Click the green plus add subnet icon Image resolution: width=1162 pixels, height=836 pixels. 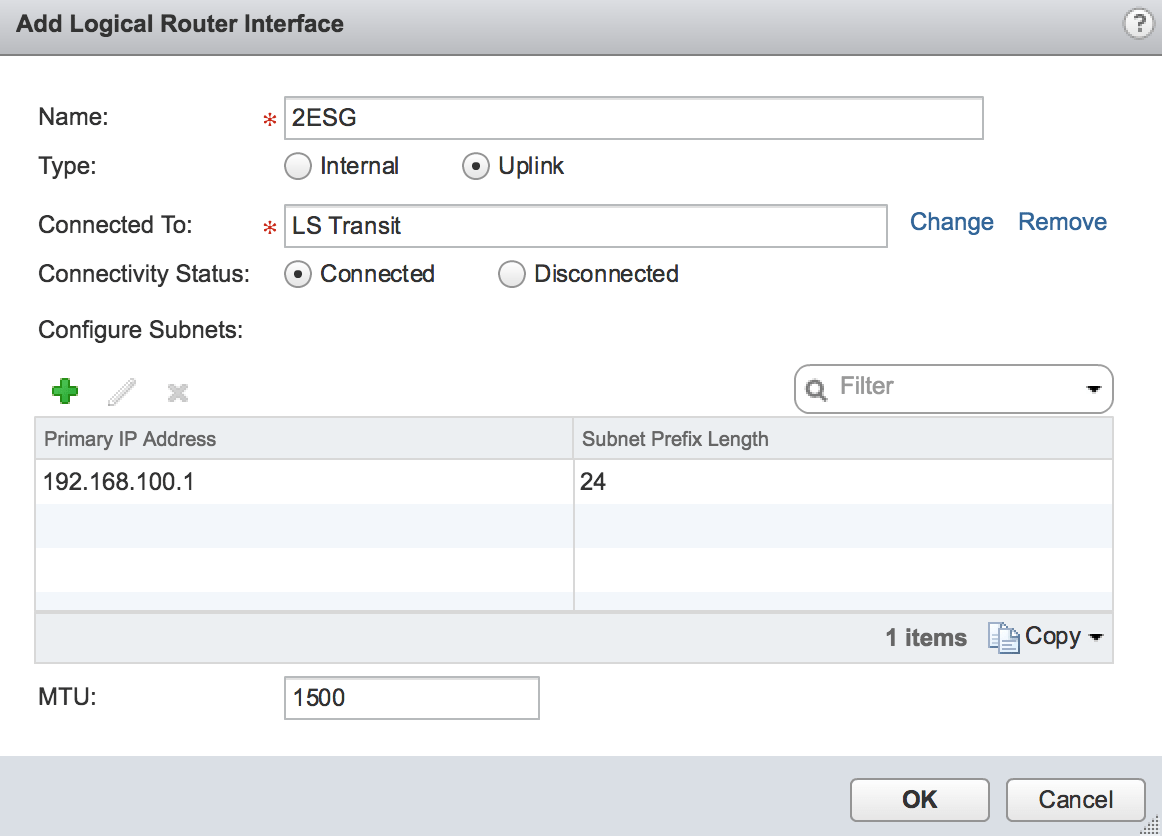click(65, 391)
